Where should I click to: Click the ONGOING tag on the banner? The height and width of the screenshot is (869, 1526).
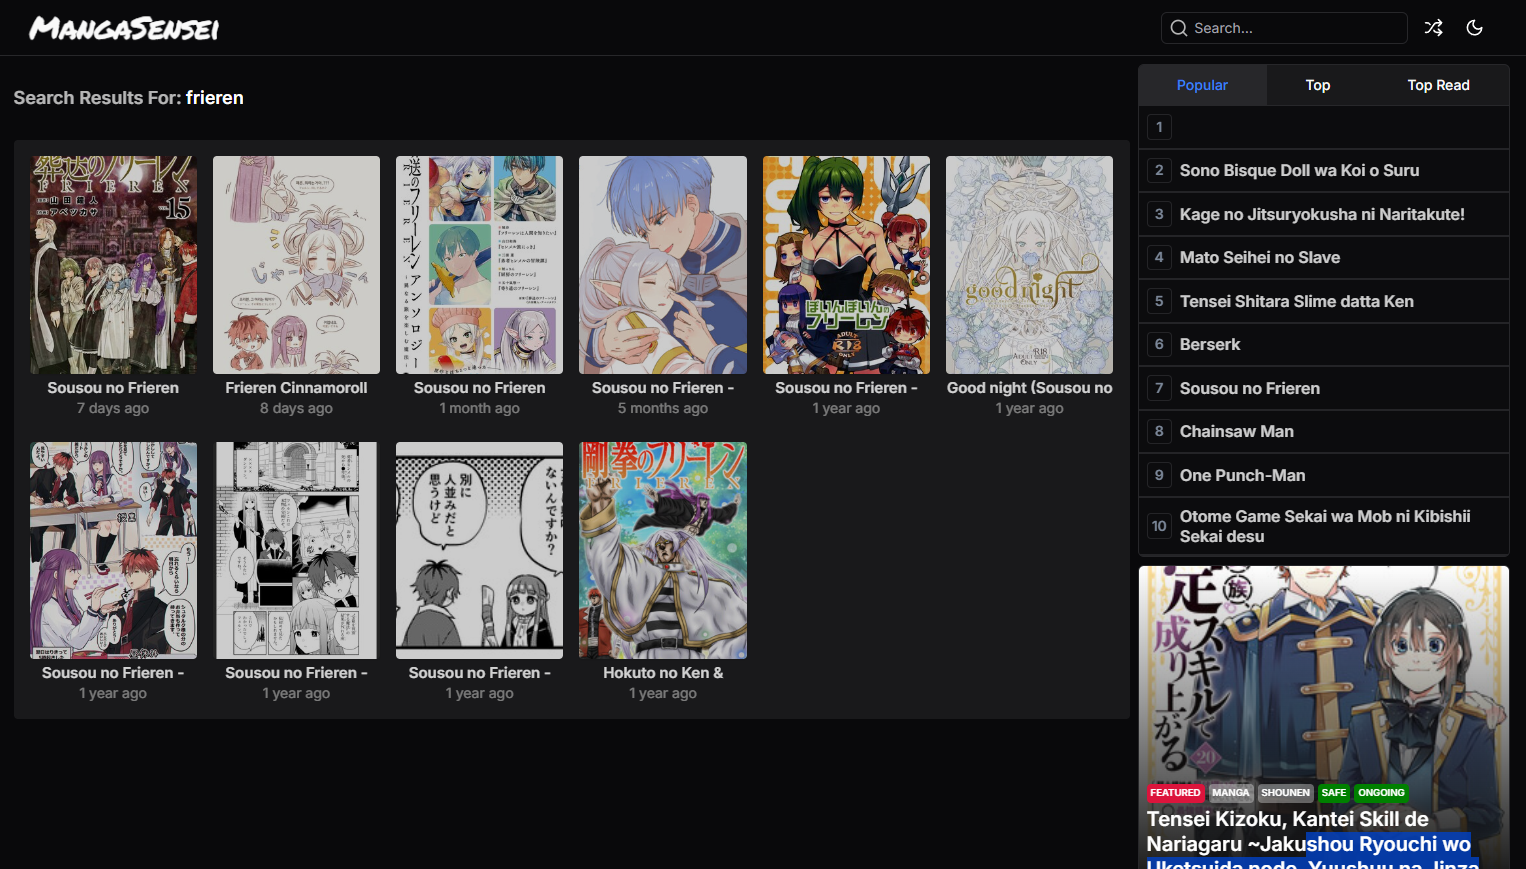pyautogui.click(x=1381, y=793)
